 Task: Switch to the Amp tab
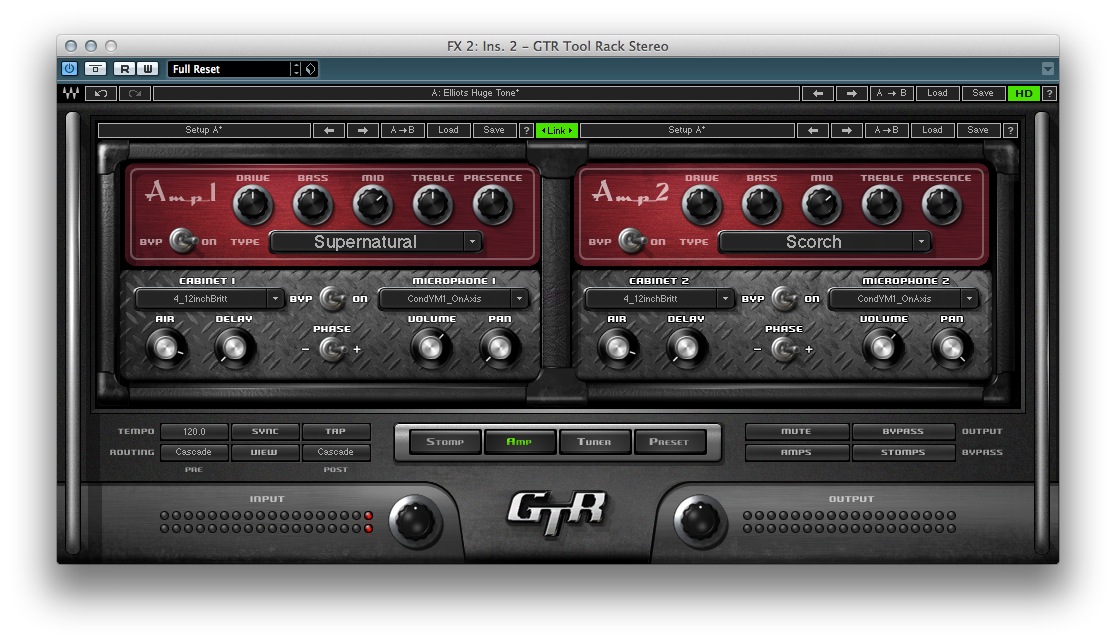pyautogui.click(x=520, y=442)
